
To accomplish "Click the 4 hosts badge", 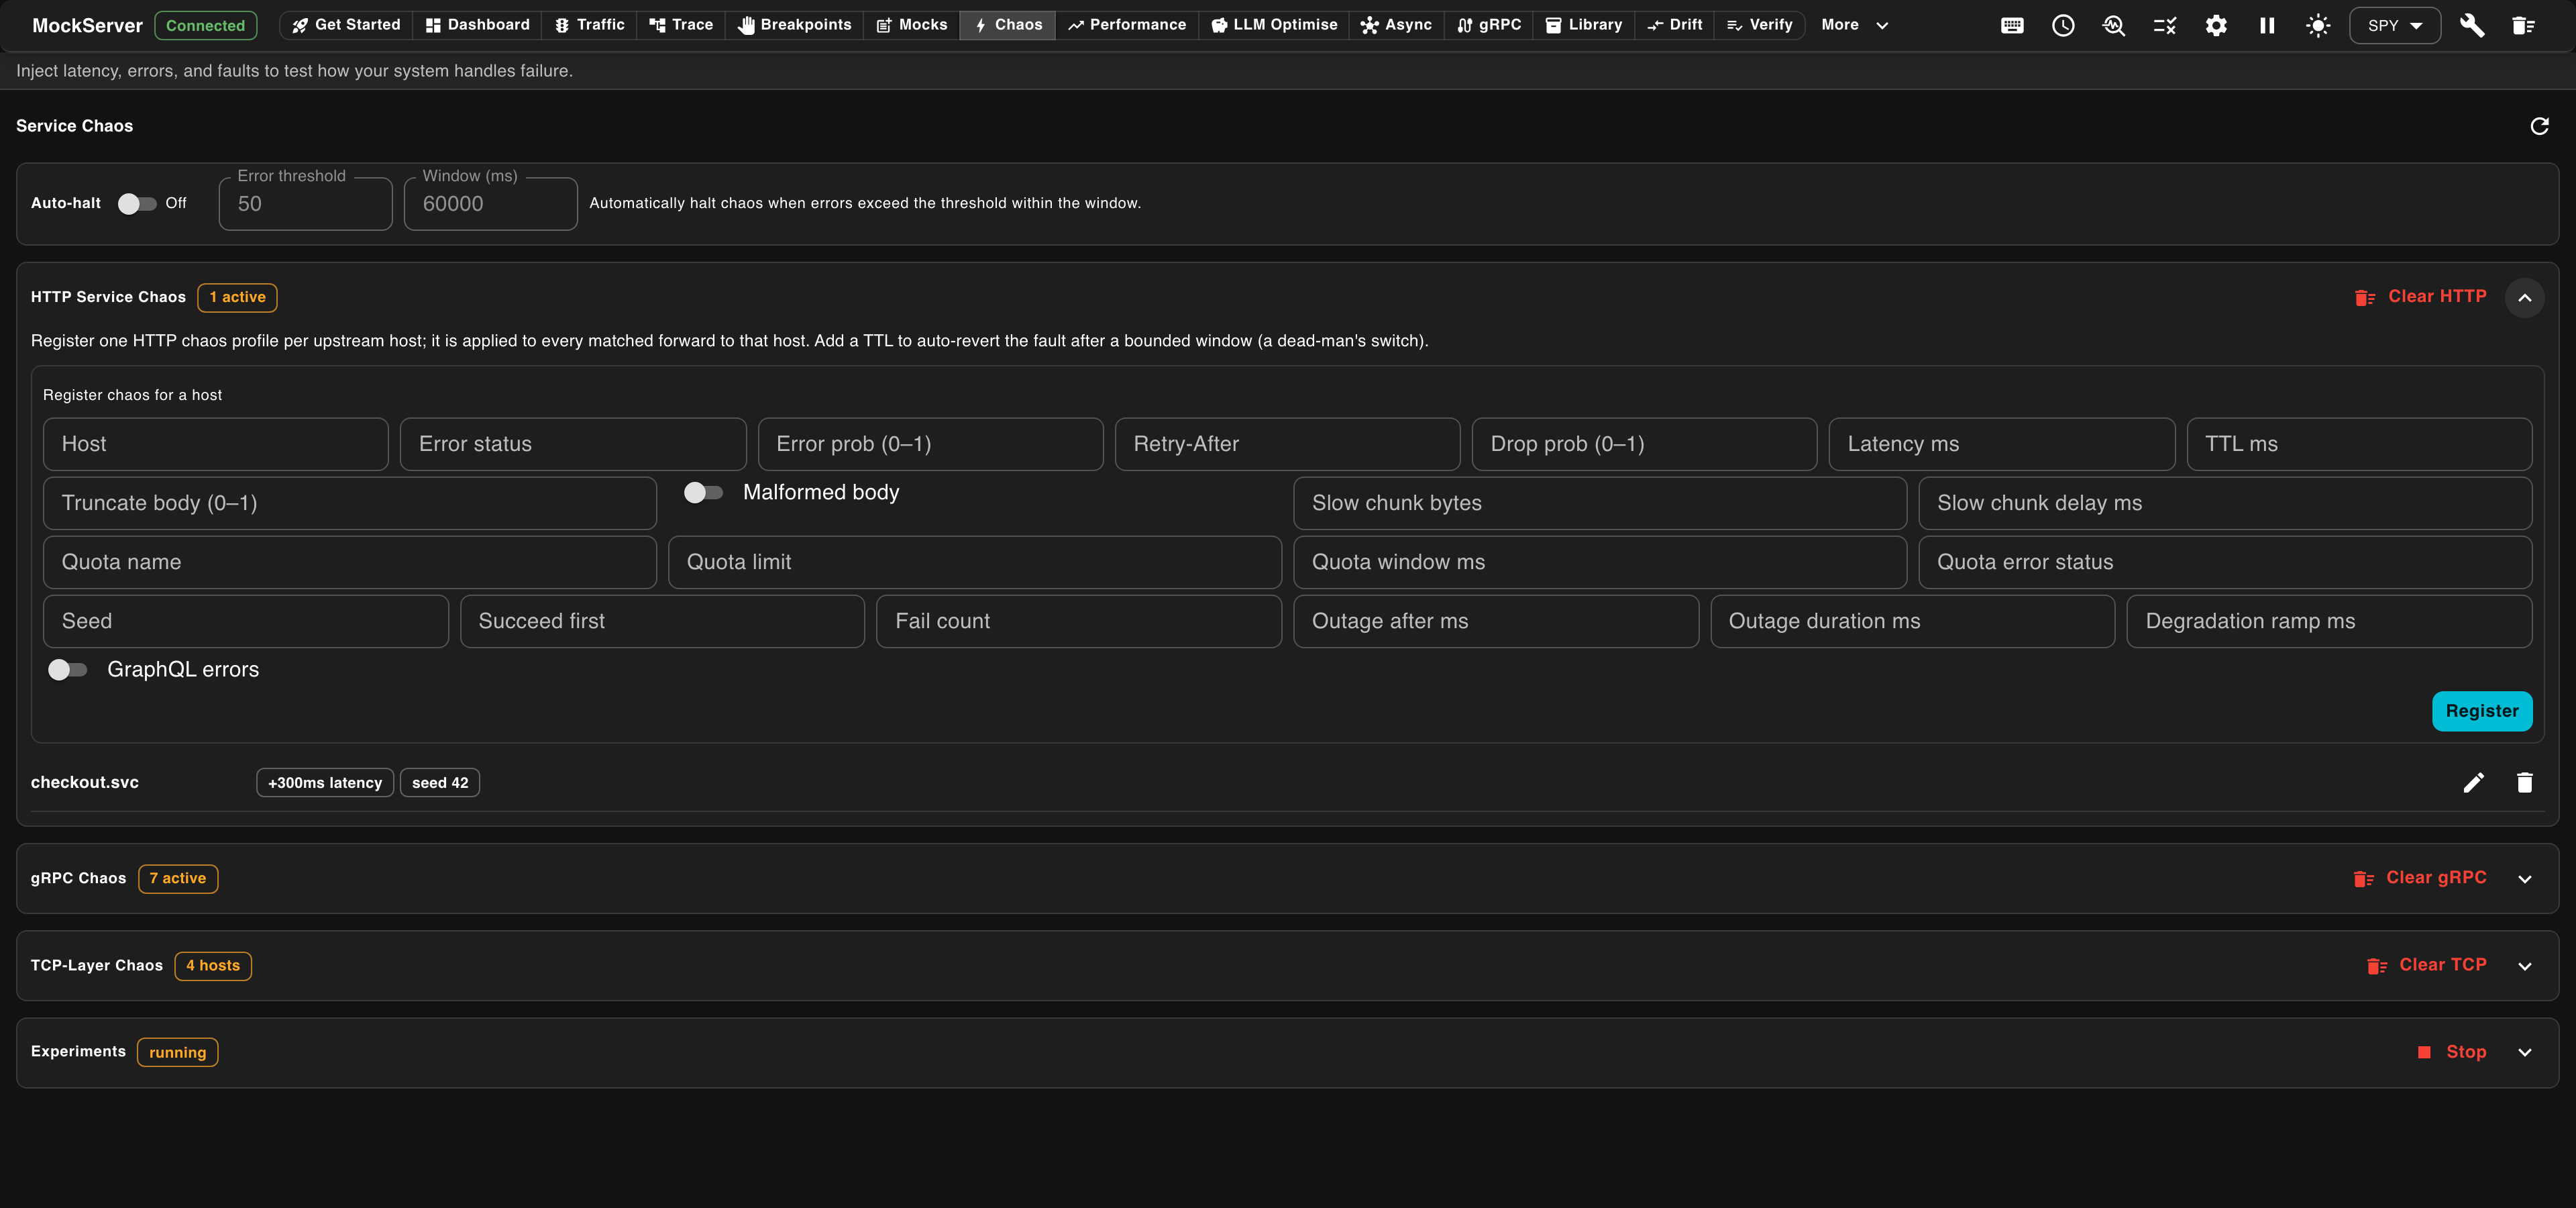I will click(x=213, y=966).
